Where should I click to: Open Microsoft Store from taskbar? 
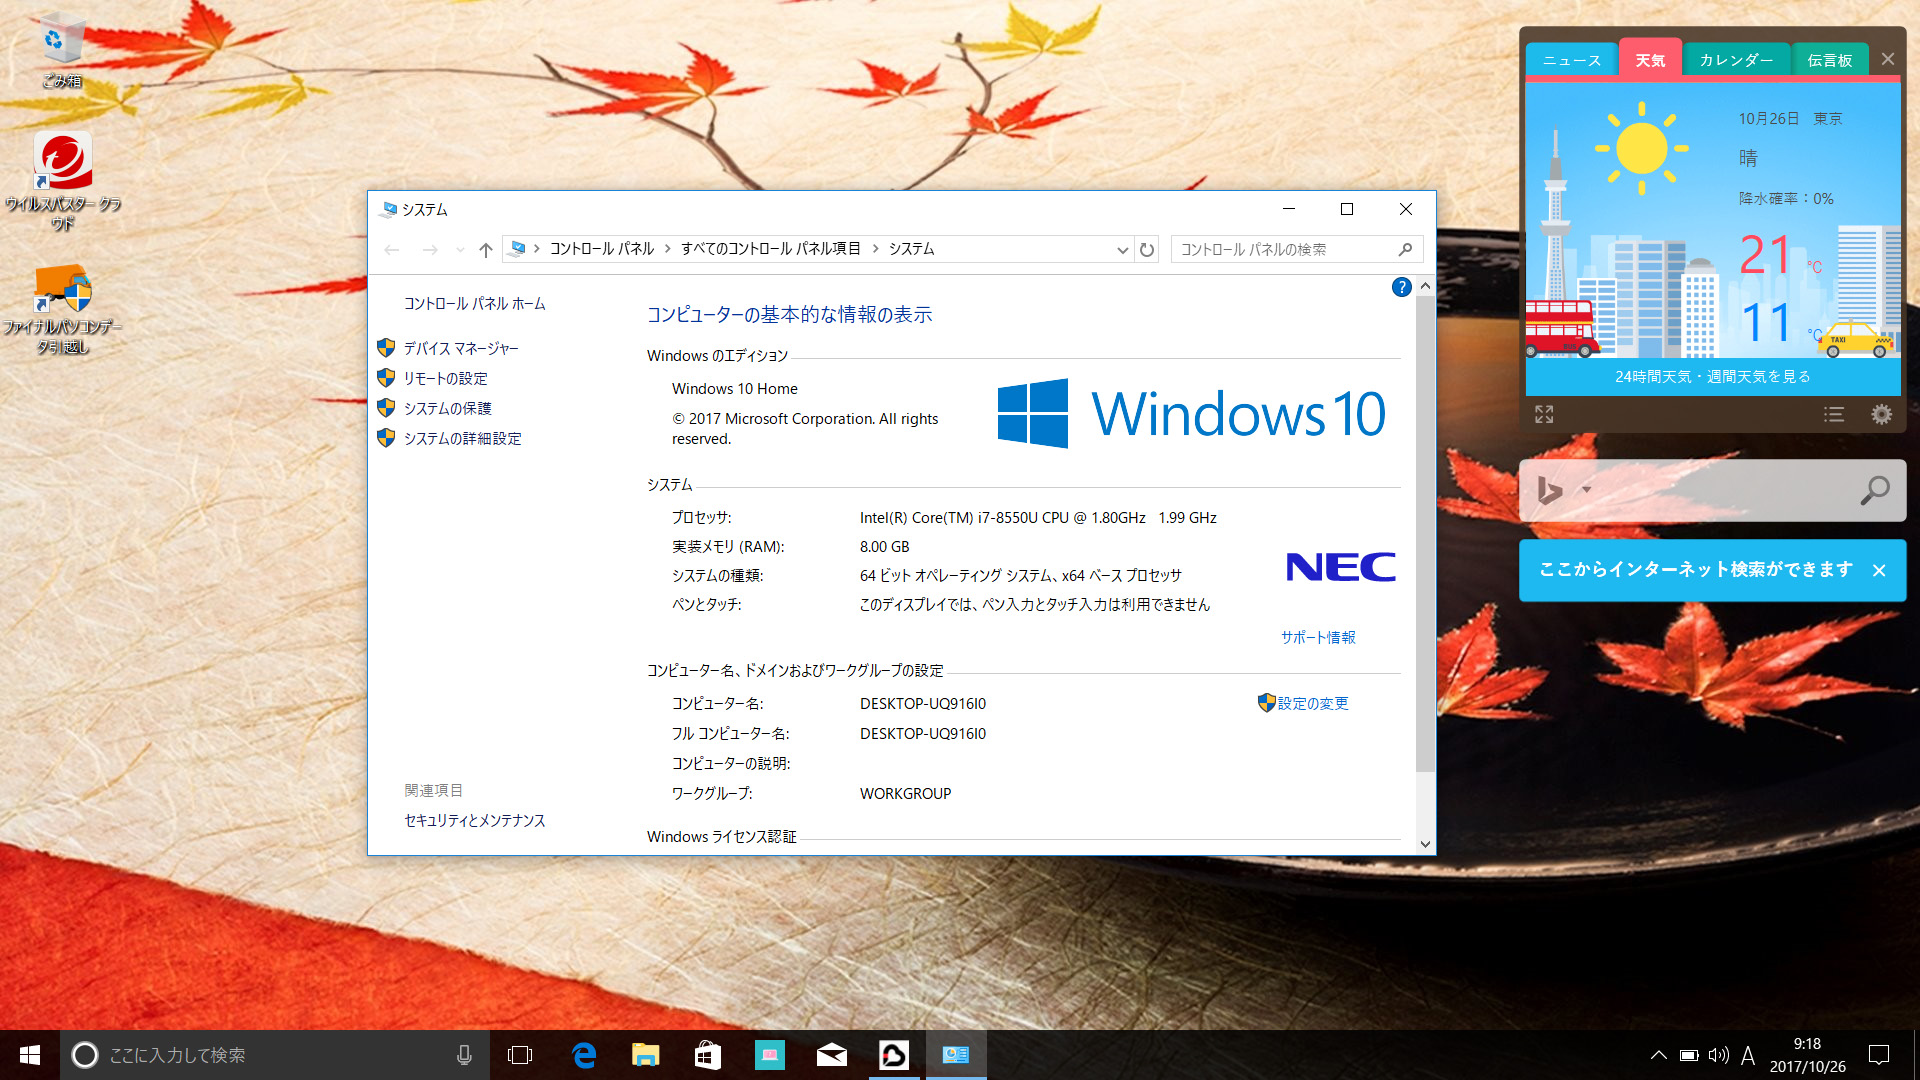point(708,1055)
